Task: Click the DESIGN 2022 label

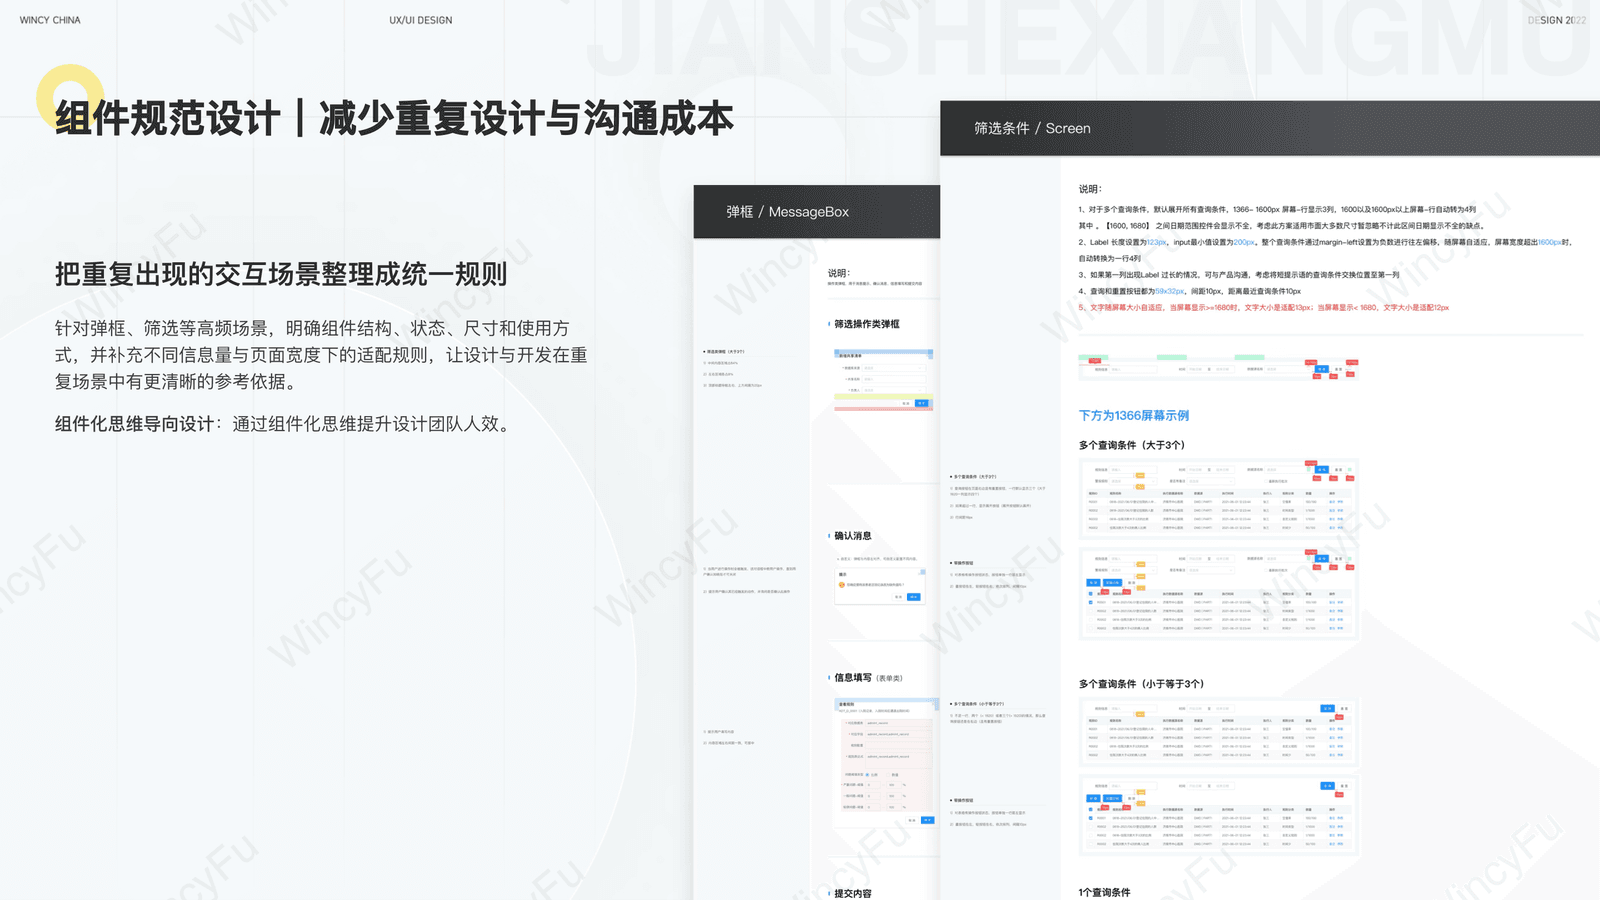Action: (1556, 20)
